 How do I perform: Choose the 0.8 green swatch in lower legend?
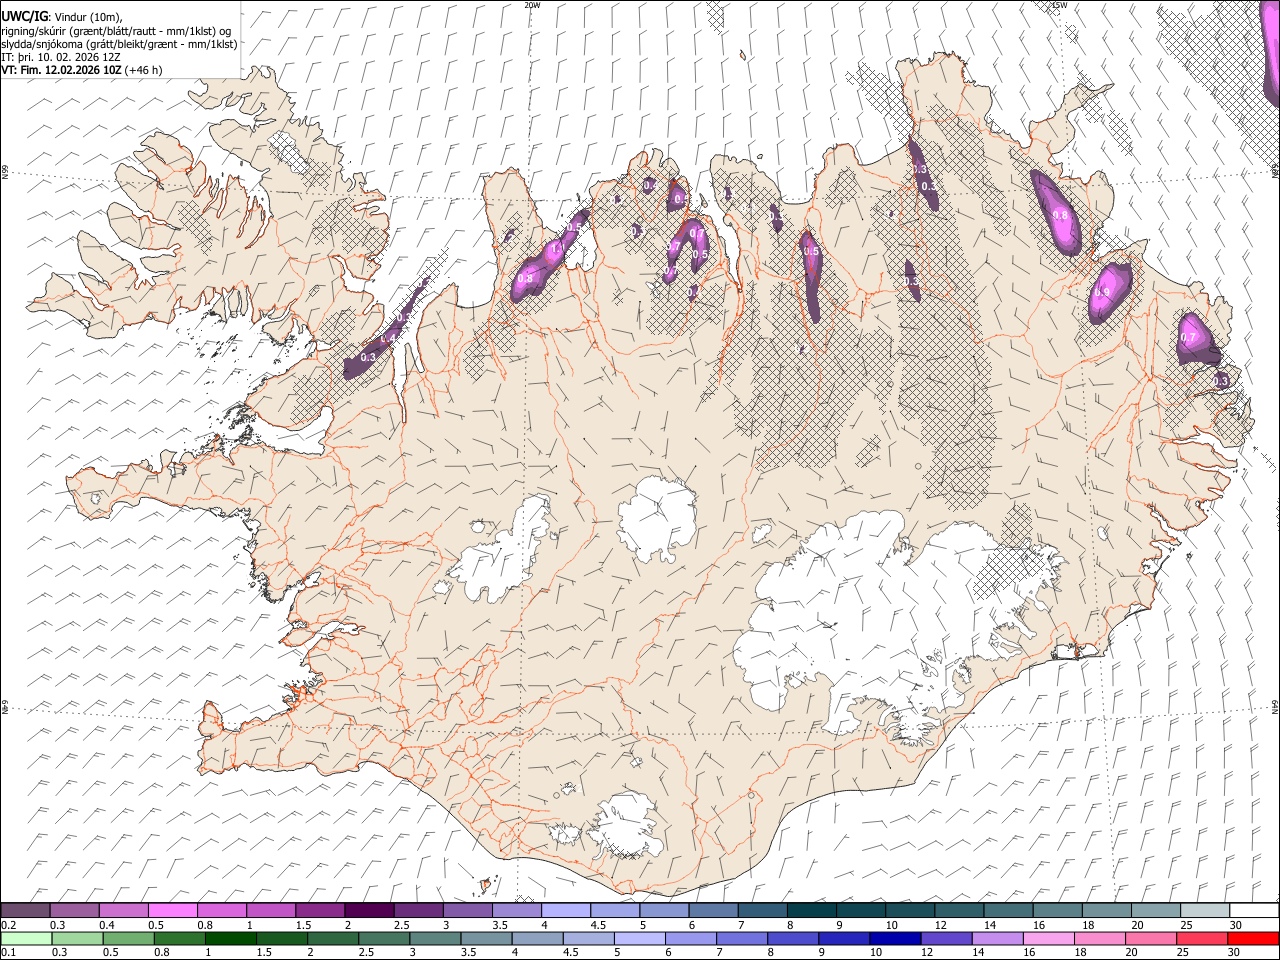180,939
